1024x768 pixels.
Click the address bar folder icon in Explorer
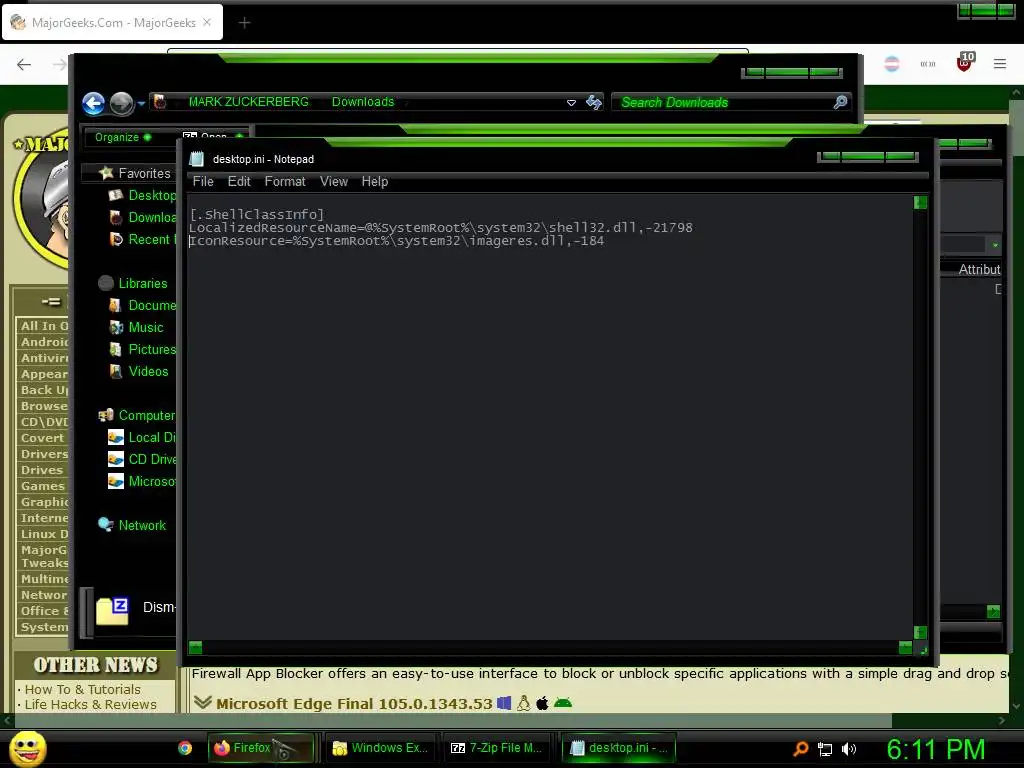point(159,102)
